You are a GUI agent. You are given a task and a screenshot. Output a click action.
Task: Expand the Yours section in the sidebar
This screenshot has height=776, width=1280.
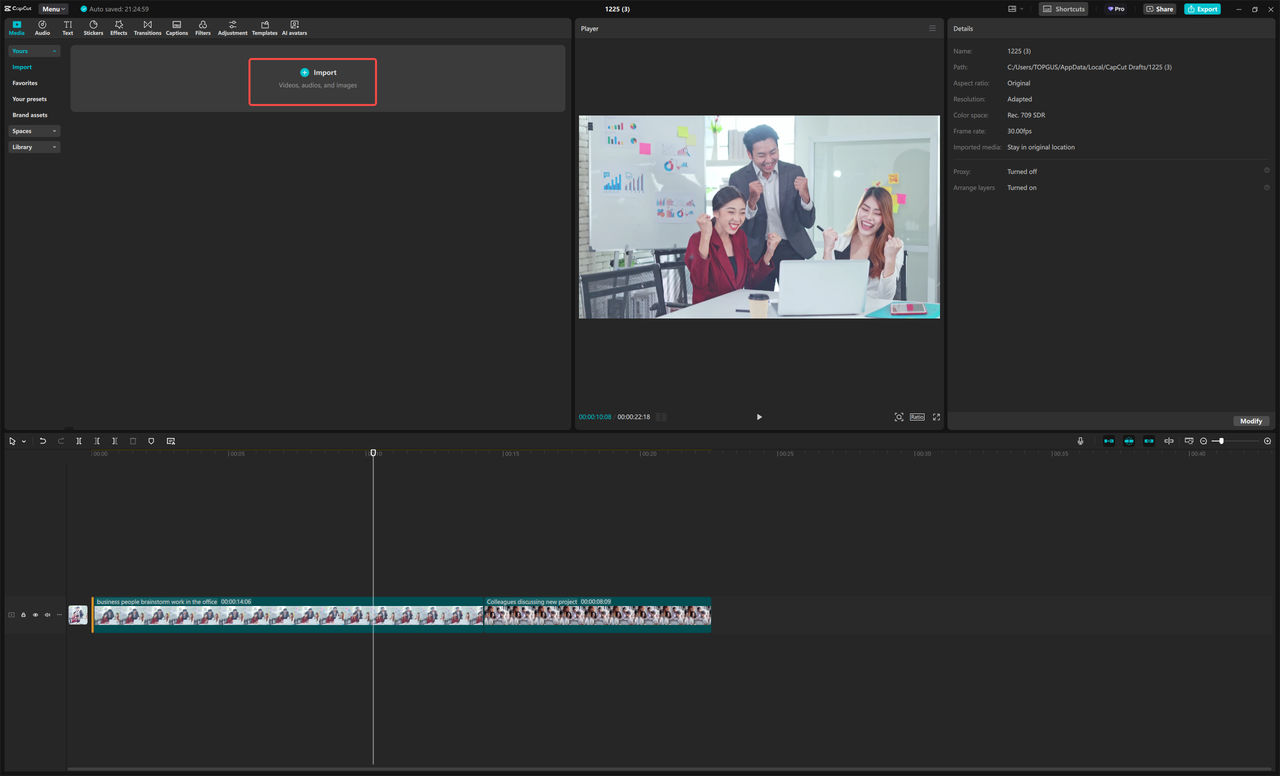tap(34, 51)
